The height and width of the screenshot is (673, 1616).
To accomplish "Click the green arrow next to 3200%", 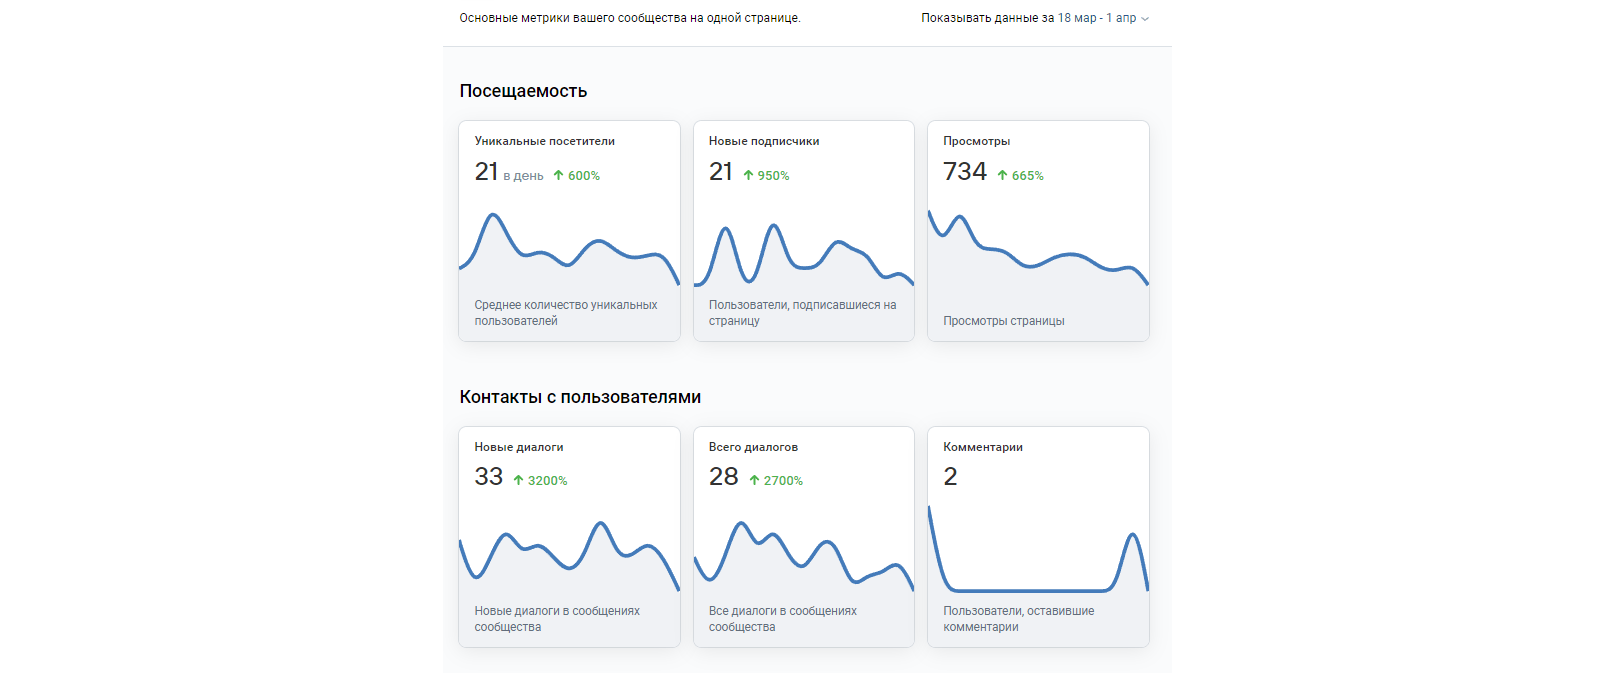I will pos(518,480).
